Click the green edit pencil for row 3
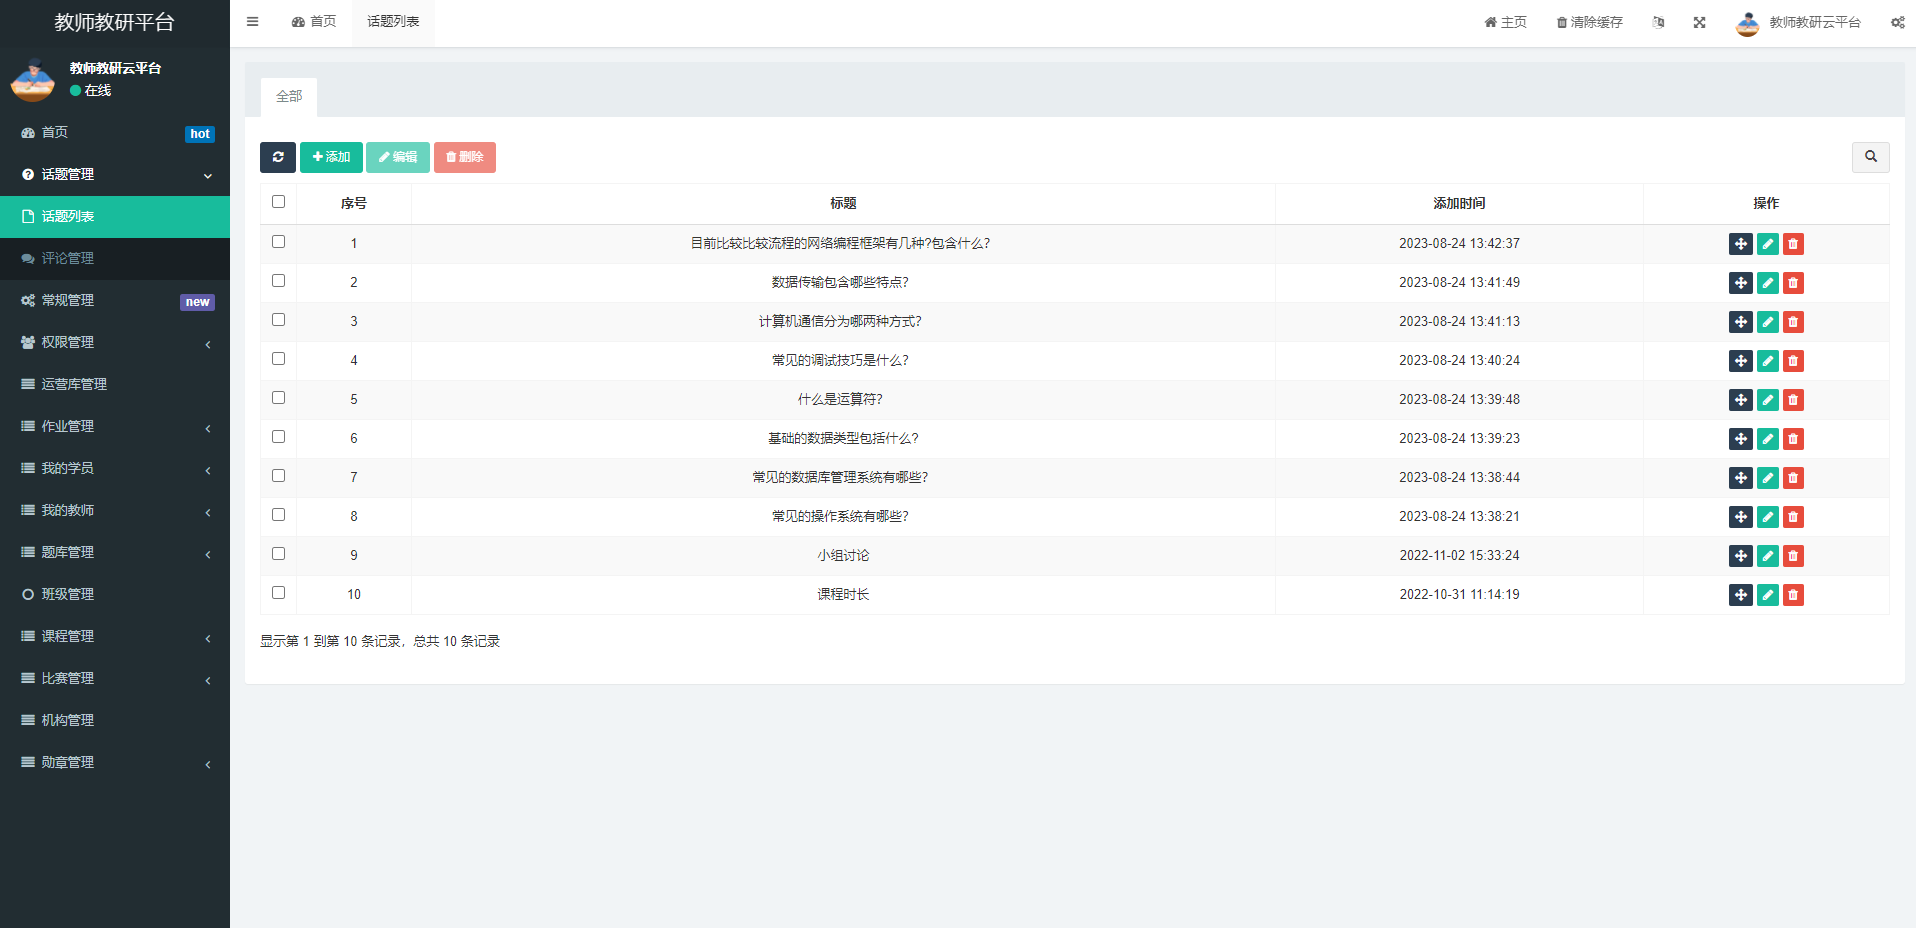Screen dimensions: 1916x928 pos(1767,322)
